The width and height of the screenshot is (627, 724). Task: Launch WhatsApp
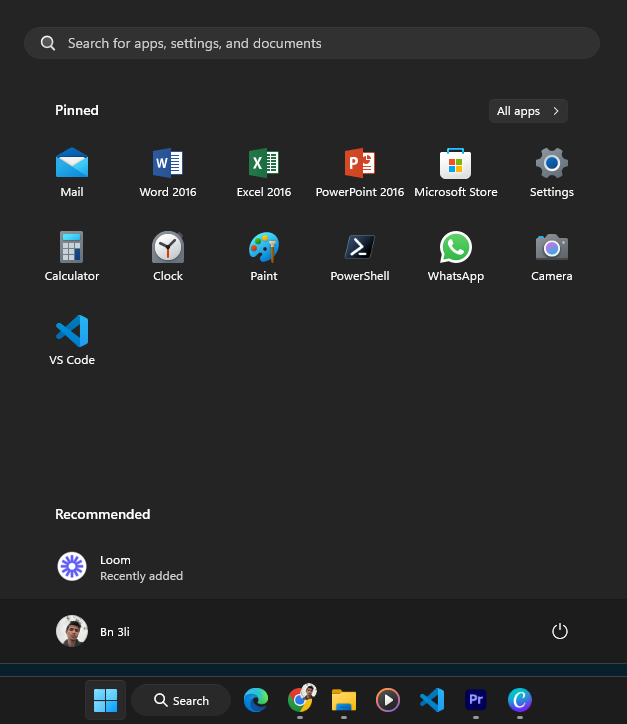[456, 256]
